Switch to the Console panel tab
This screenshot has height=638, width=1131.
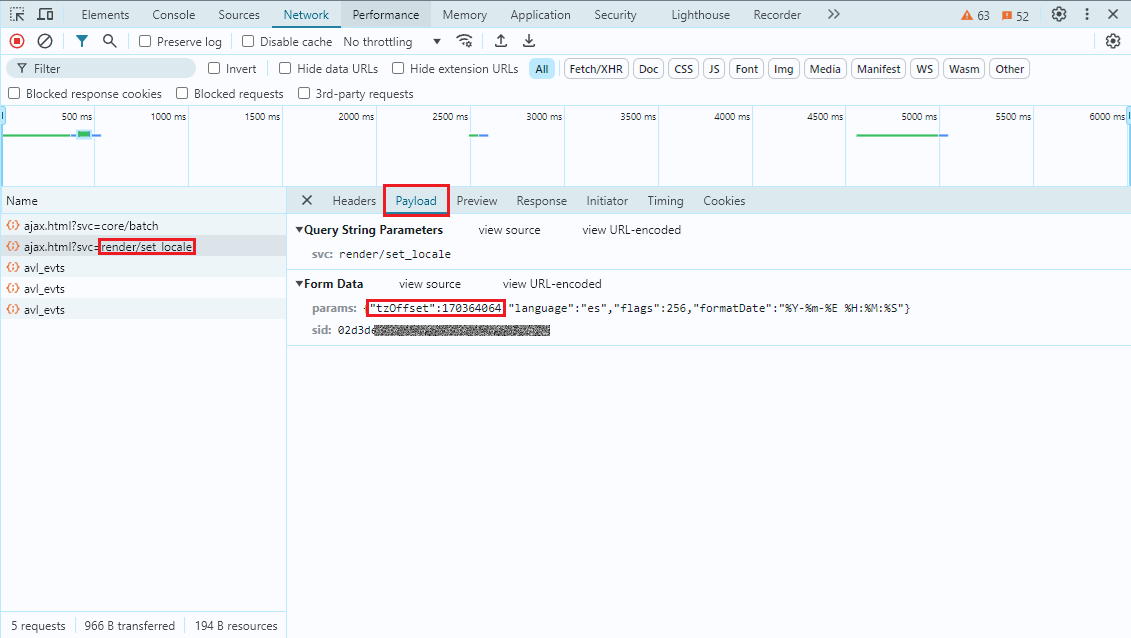click(173, 15)
